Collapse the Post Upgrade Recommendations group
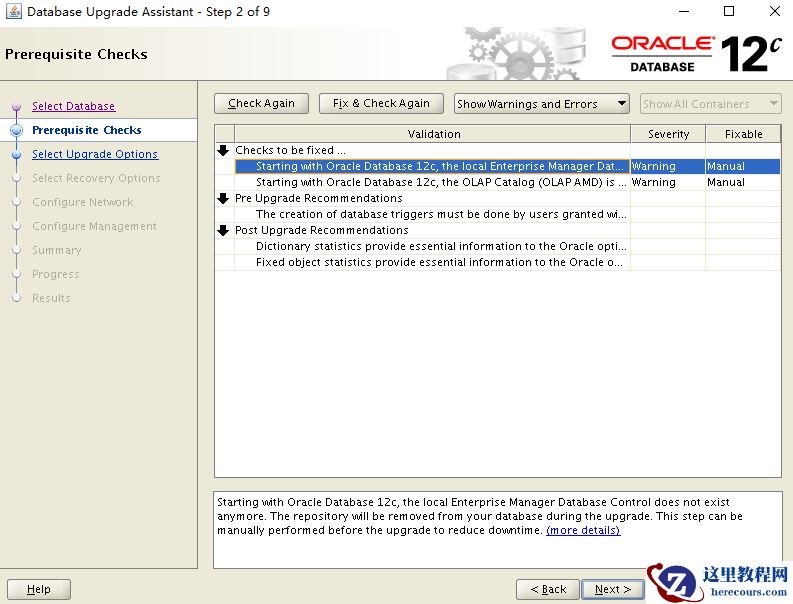The height and width of the screenshot is (604, 793). click(223, 230)
